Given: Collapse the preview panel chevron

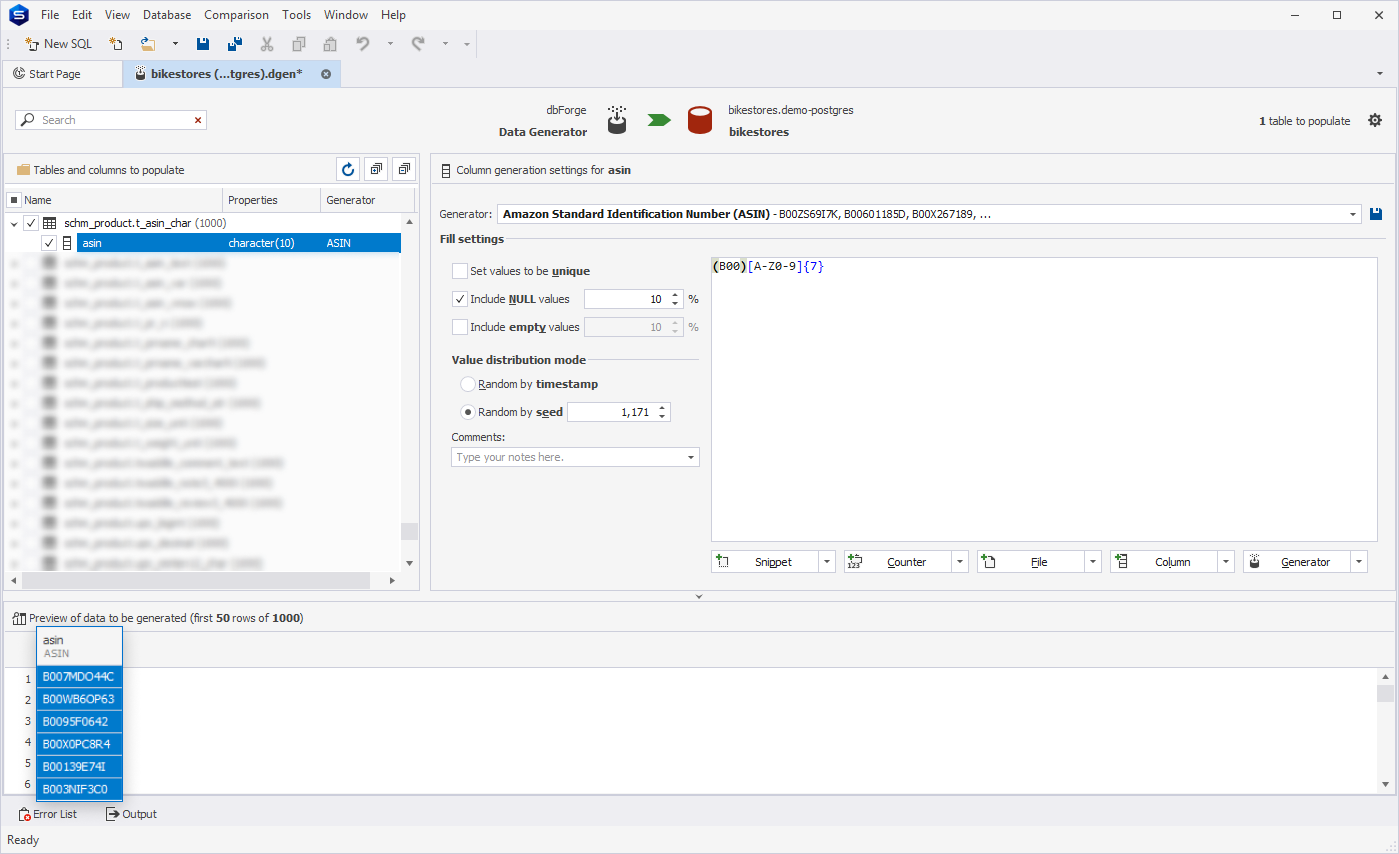Looking at the screenshot, I should coord(699,596).
